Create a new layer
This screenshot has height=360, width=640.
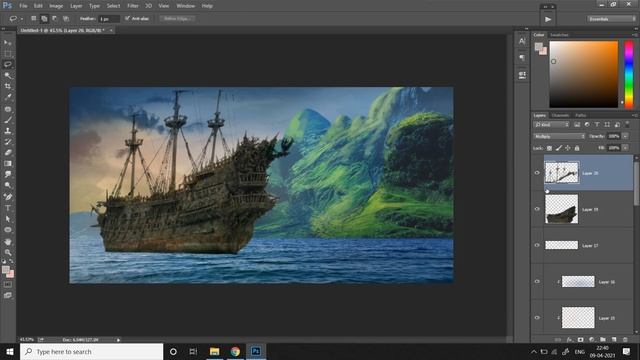(x=614, y=340)
